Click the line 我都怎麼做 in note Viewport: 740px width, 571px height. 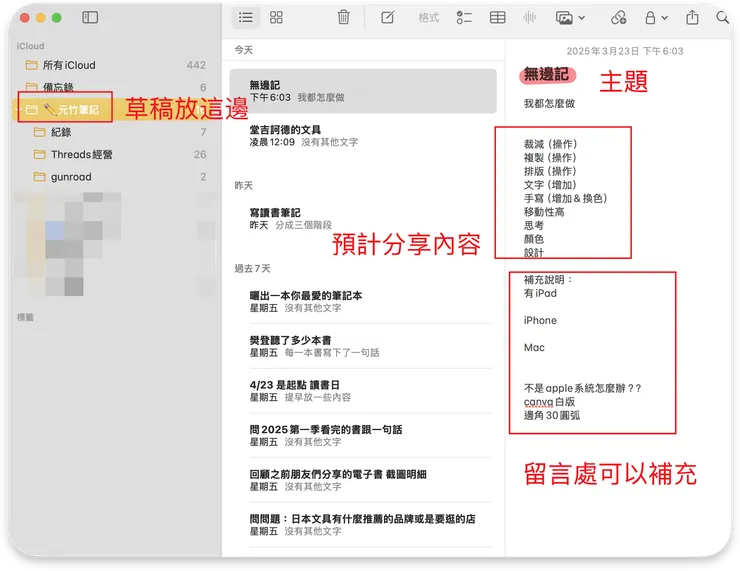pos(549,103)
